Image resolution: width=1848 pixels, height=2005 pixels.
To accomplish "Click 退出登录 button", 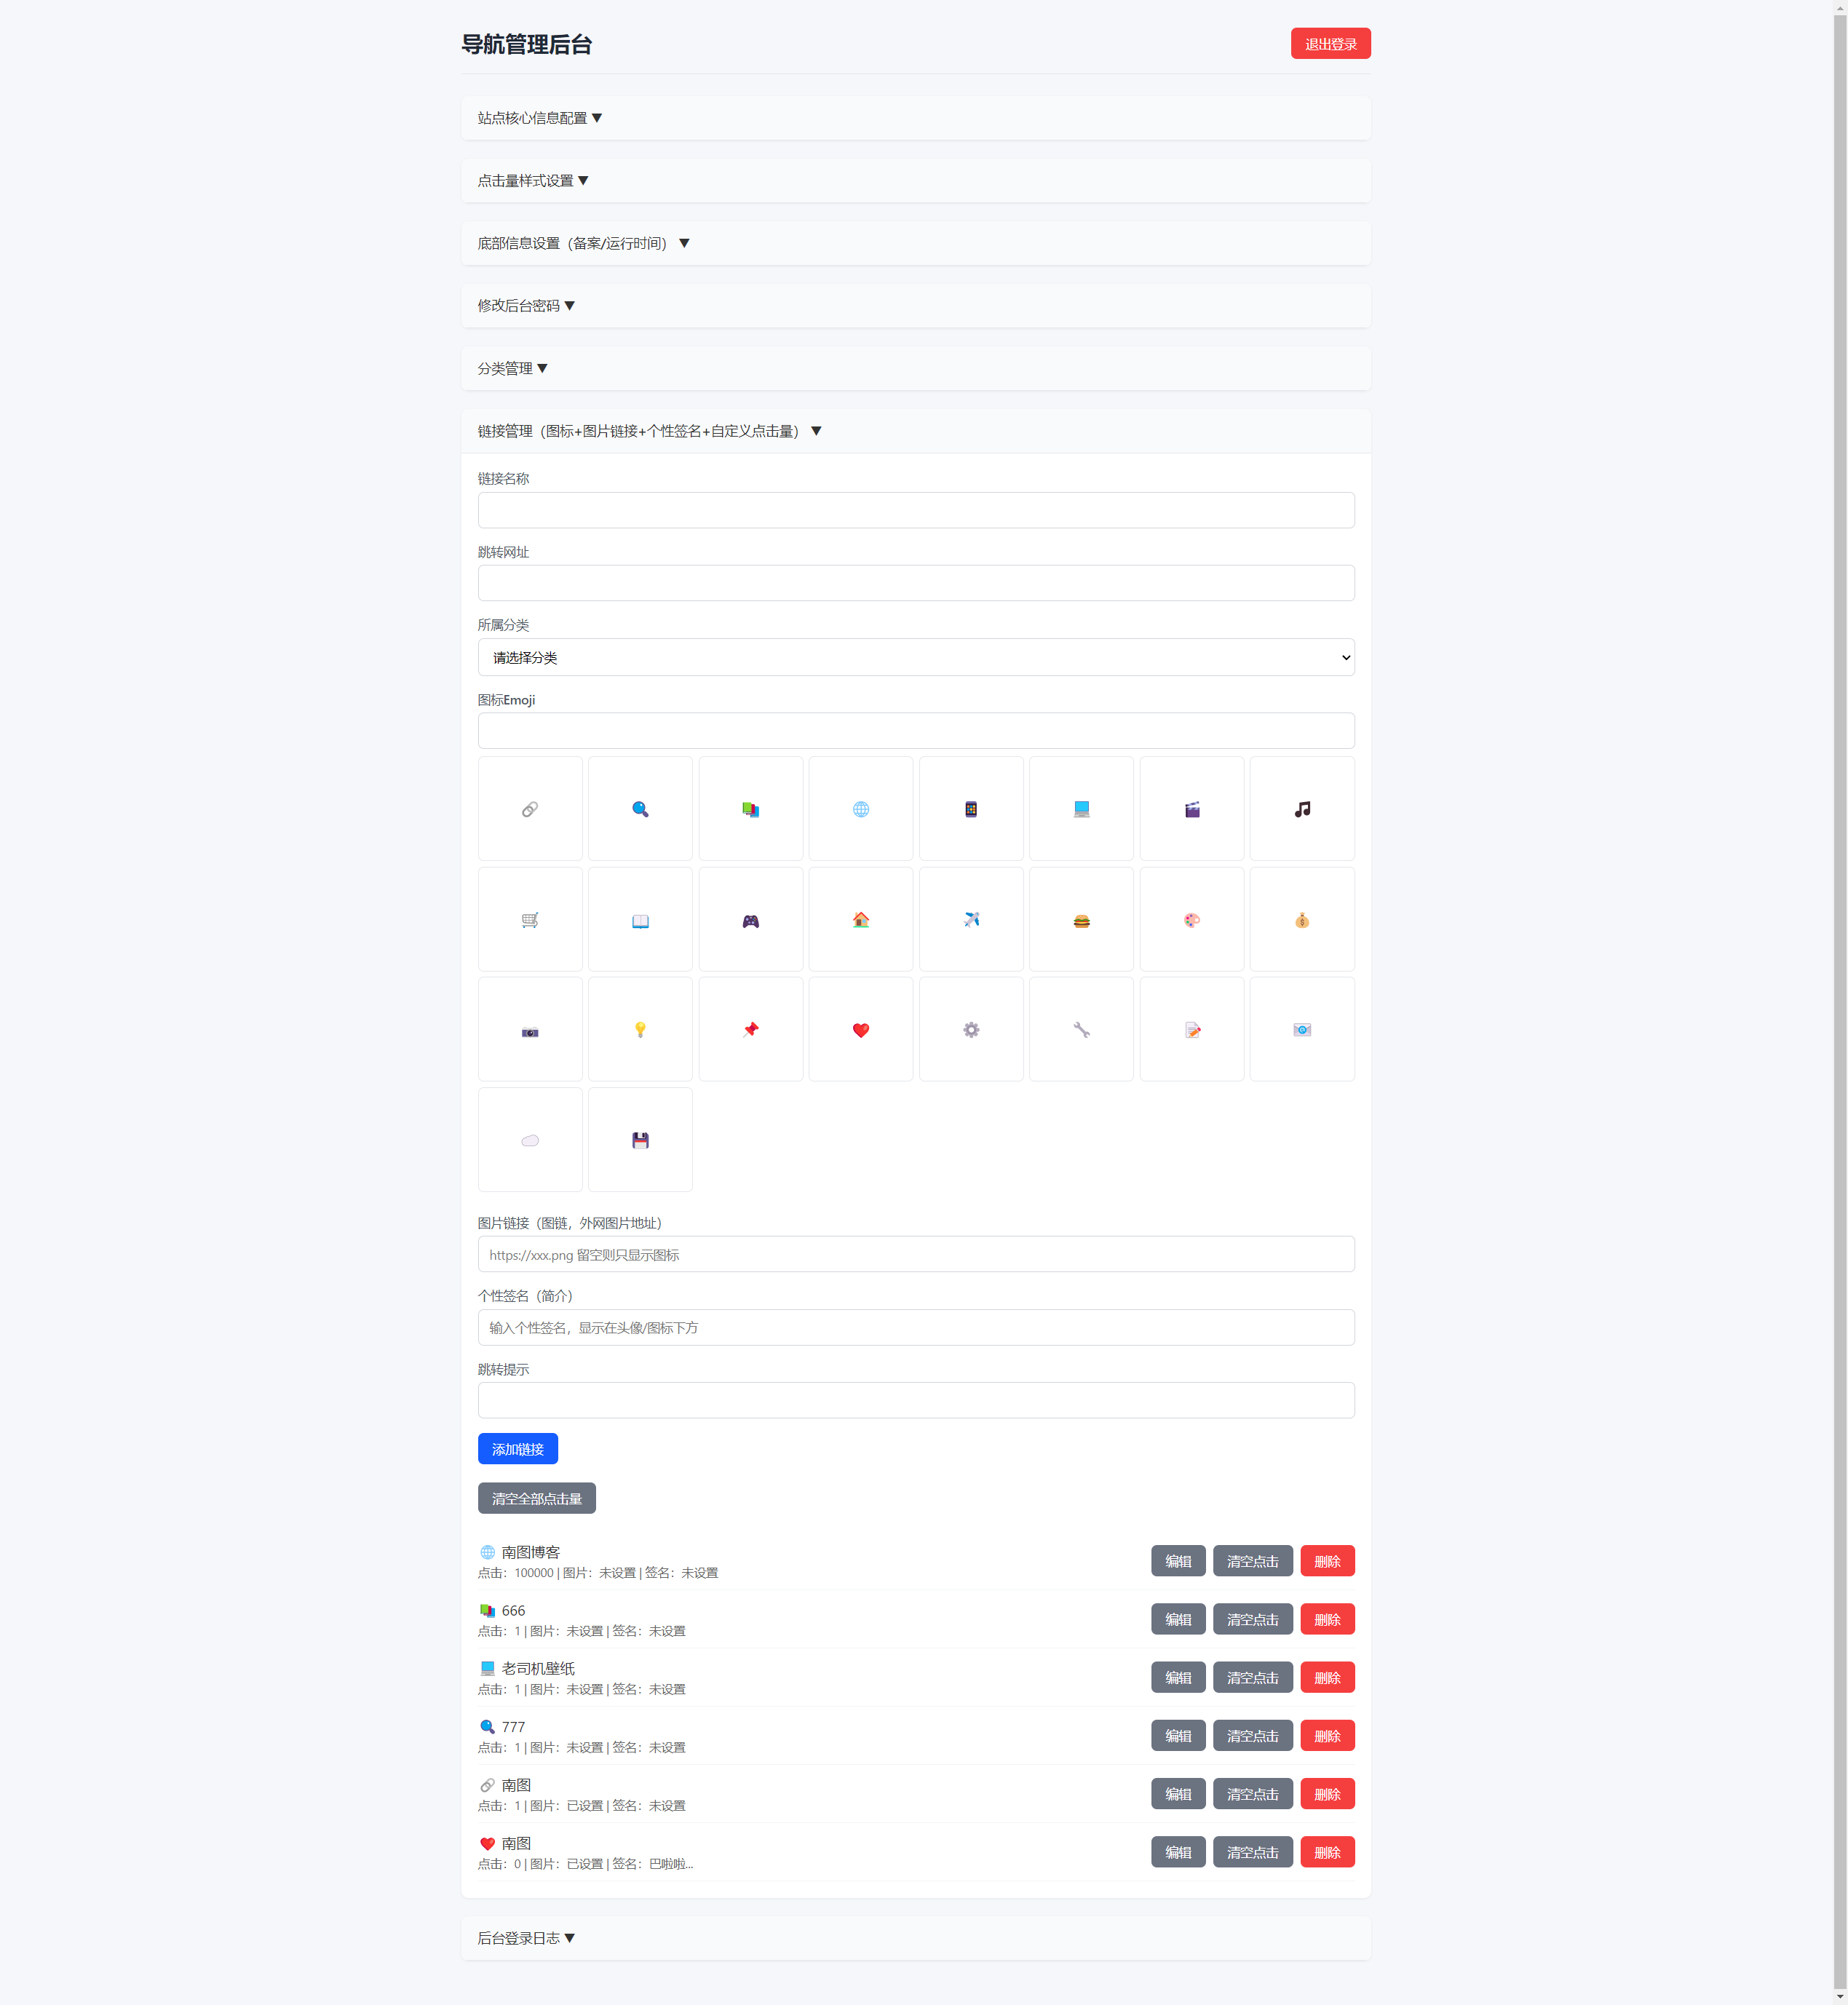I will coord(1329,44).
